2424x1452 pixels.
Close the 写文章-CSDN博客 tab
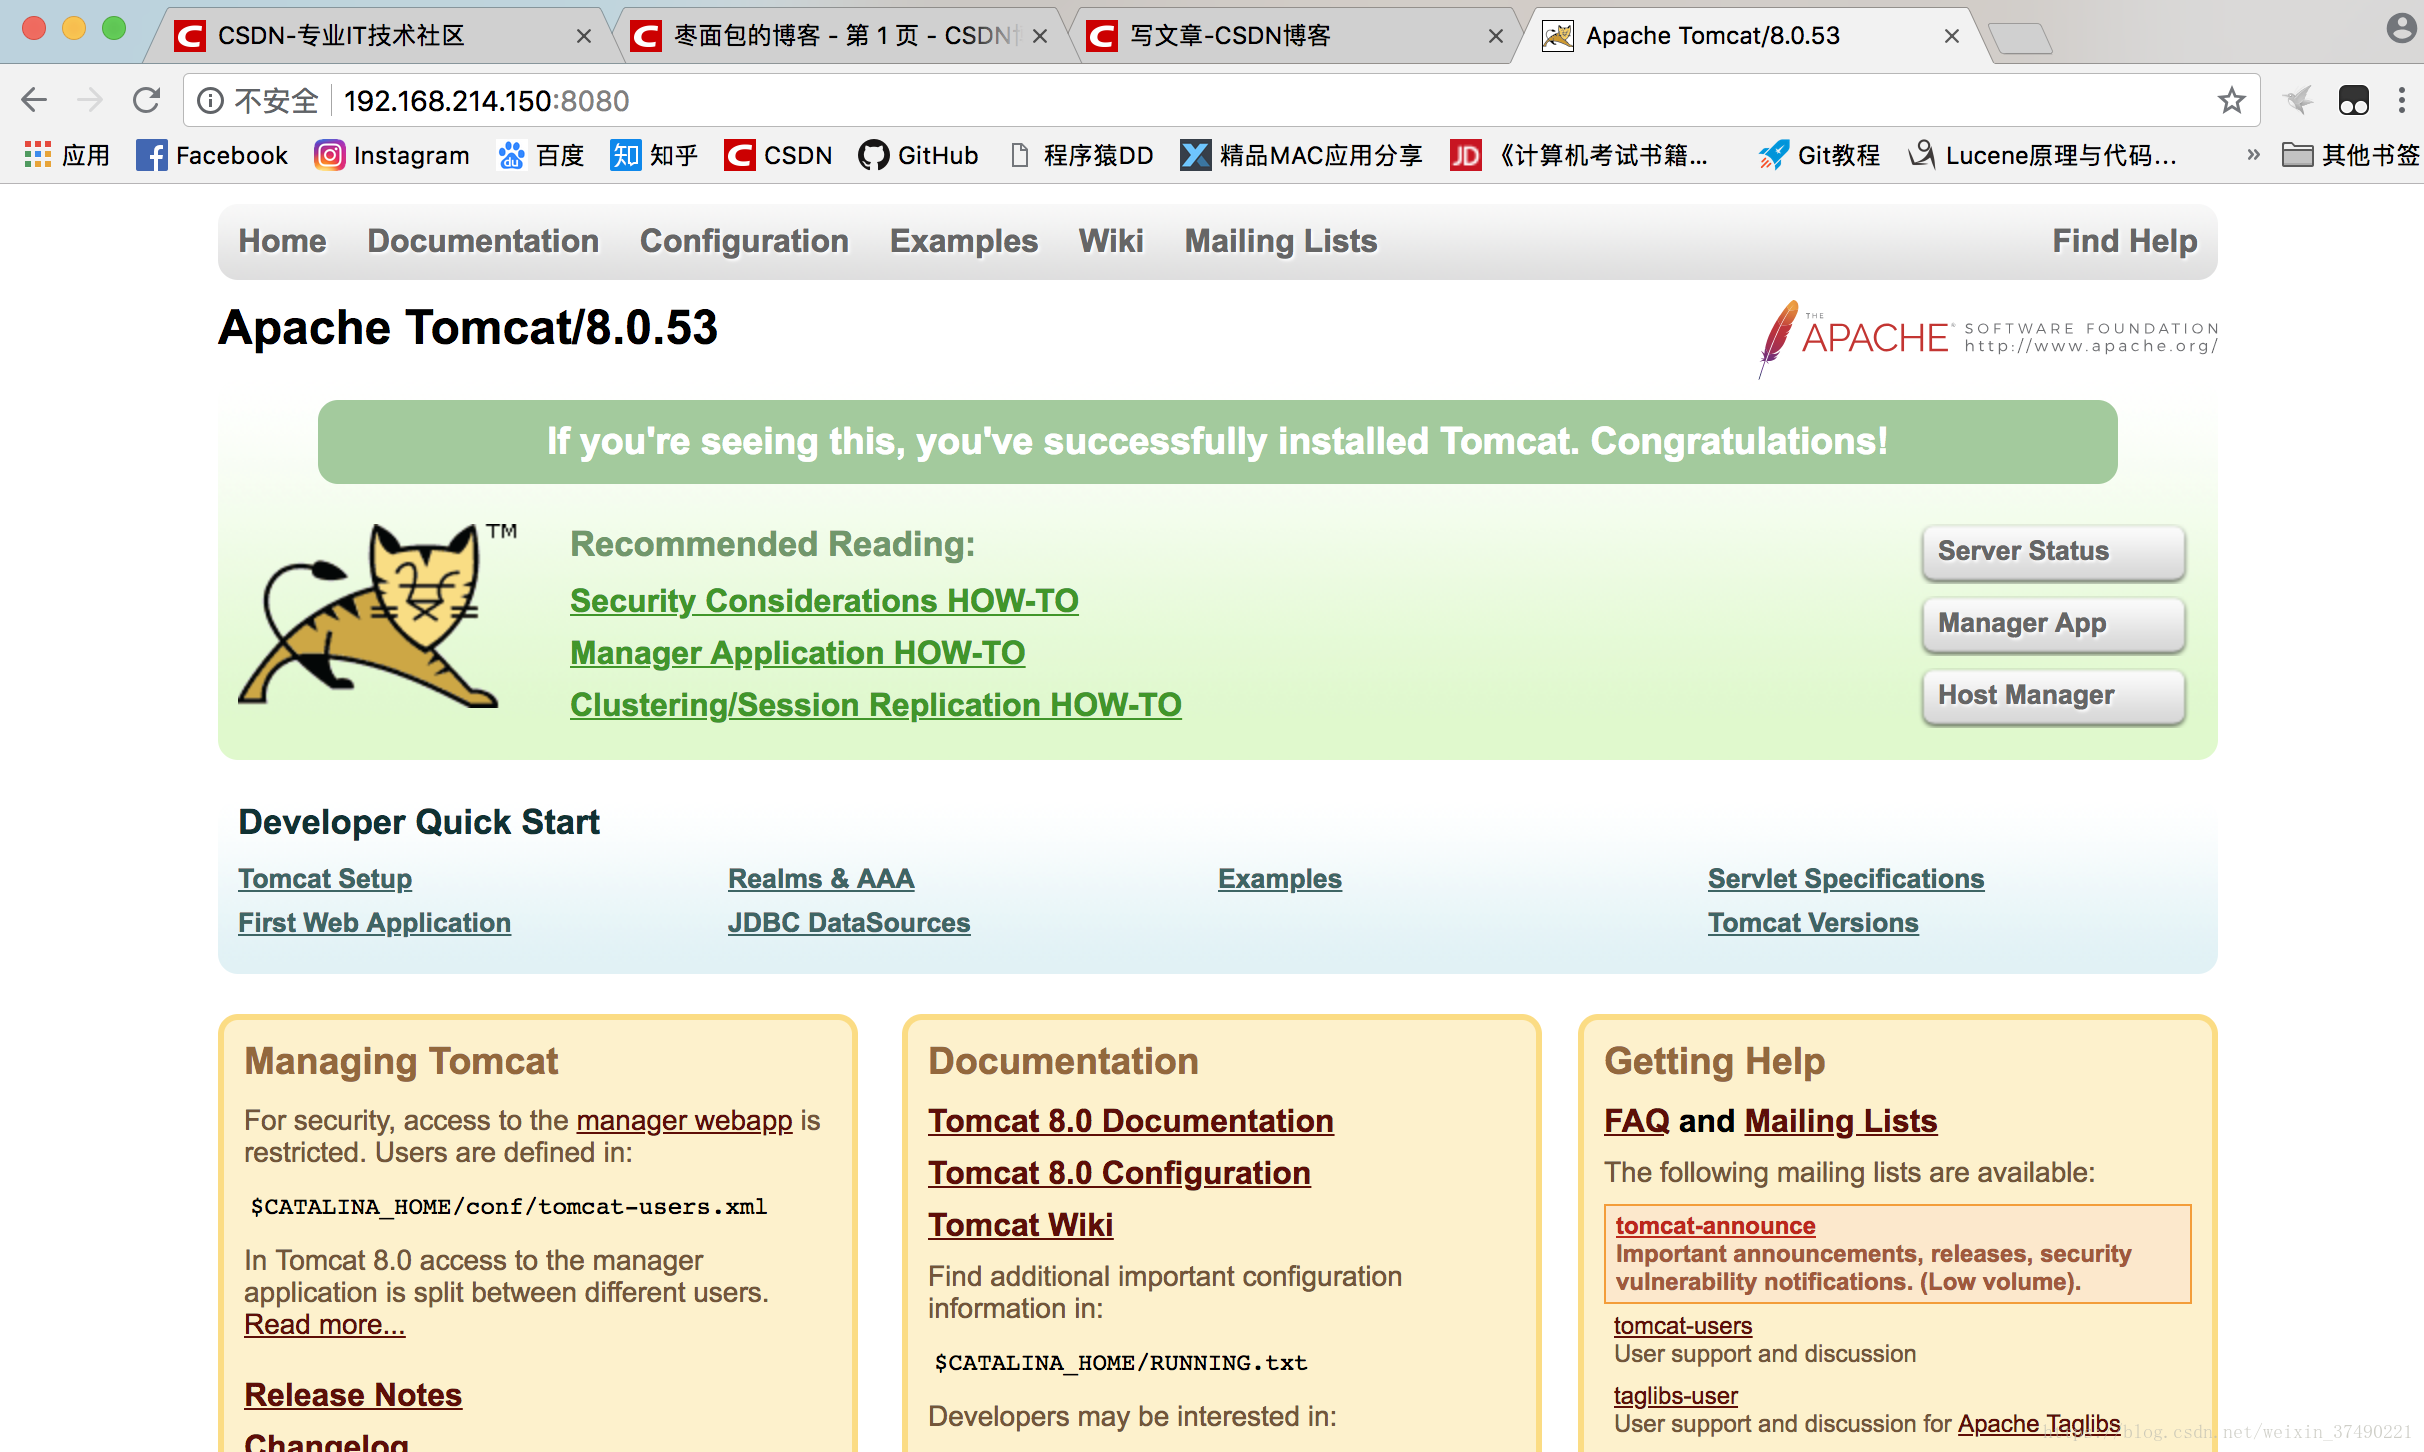(1495, 36)
